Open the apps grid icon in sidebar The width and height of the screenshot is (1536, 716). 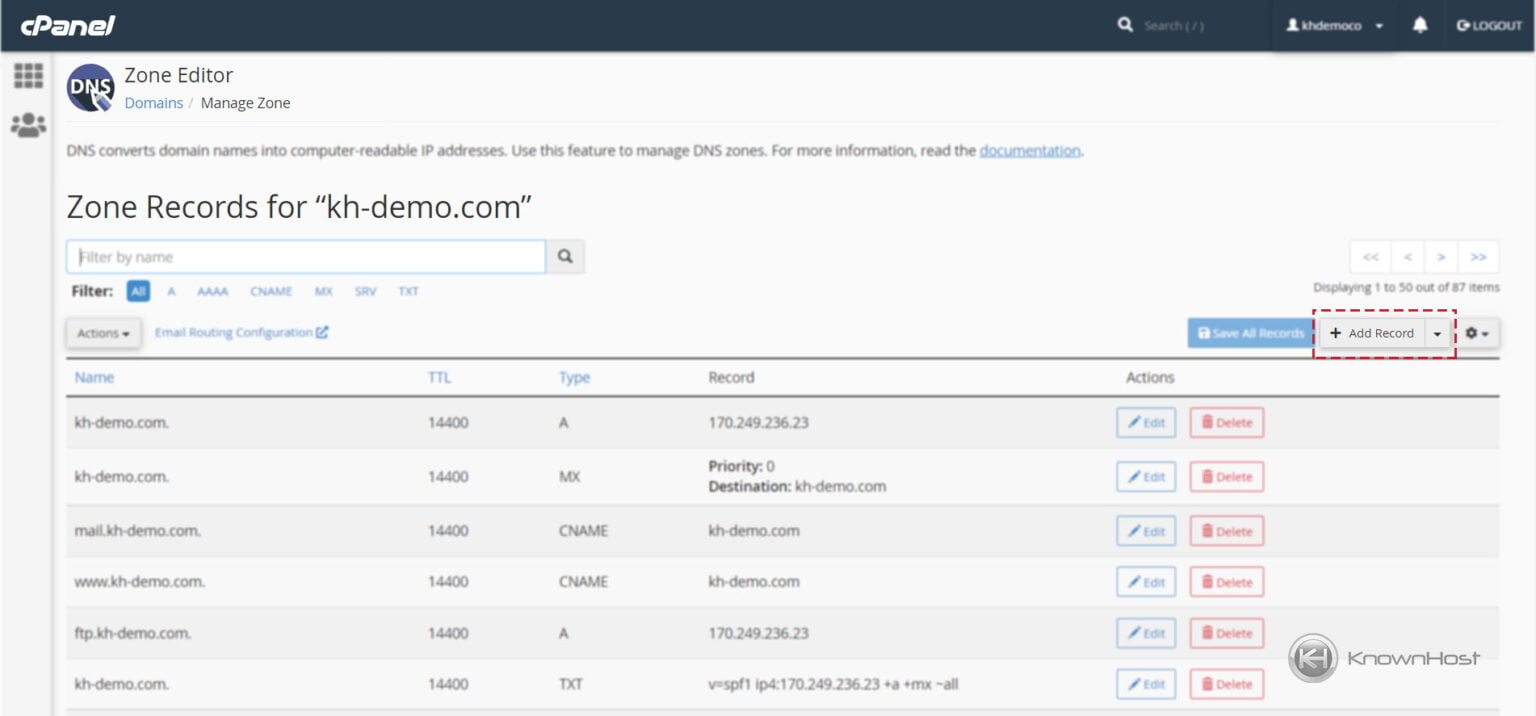pyautogui.click(x=28, y=76)
